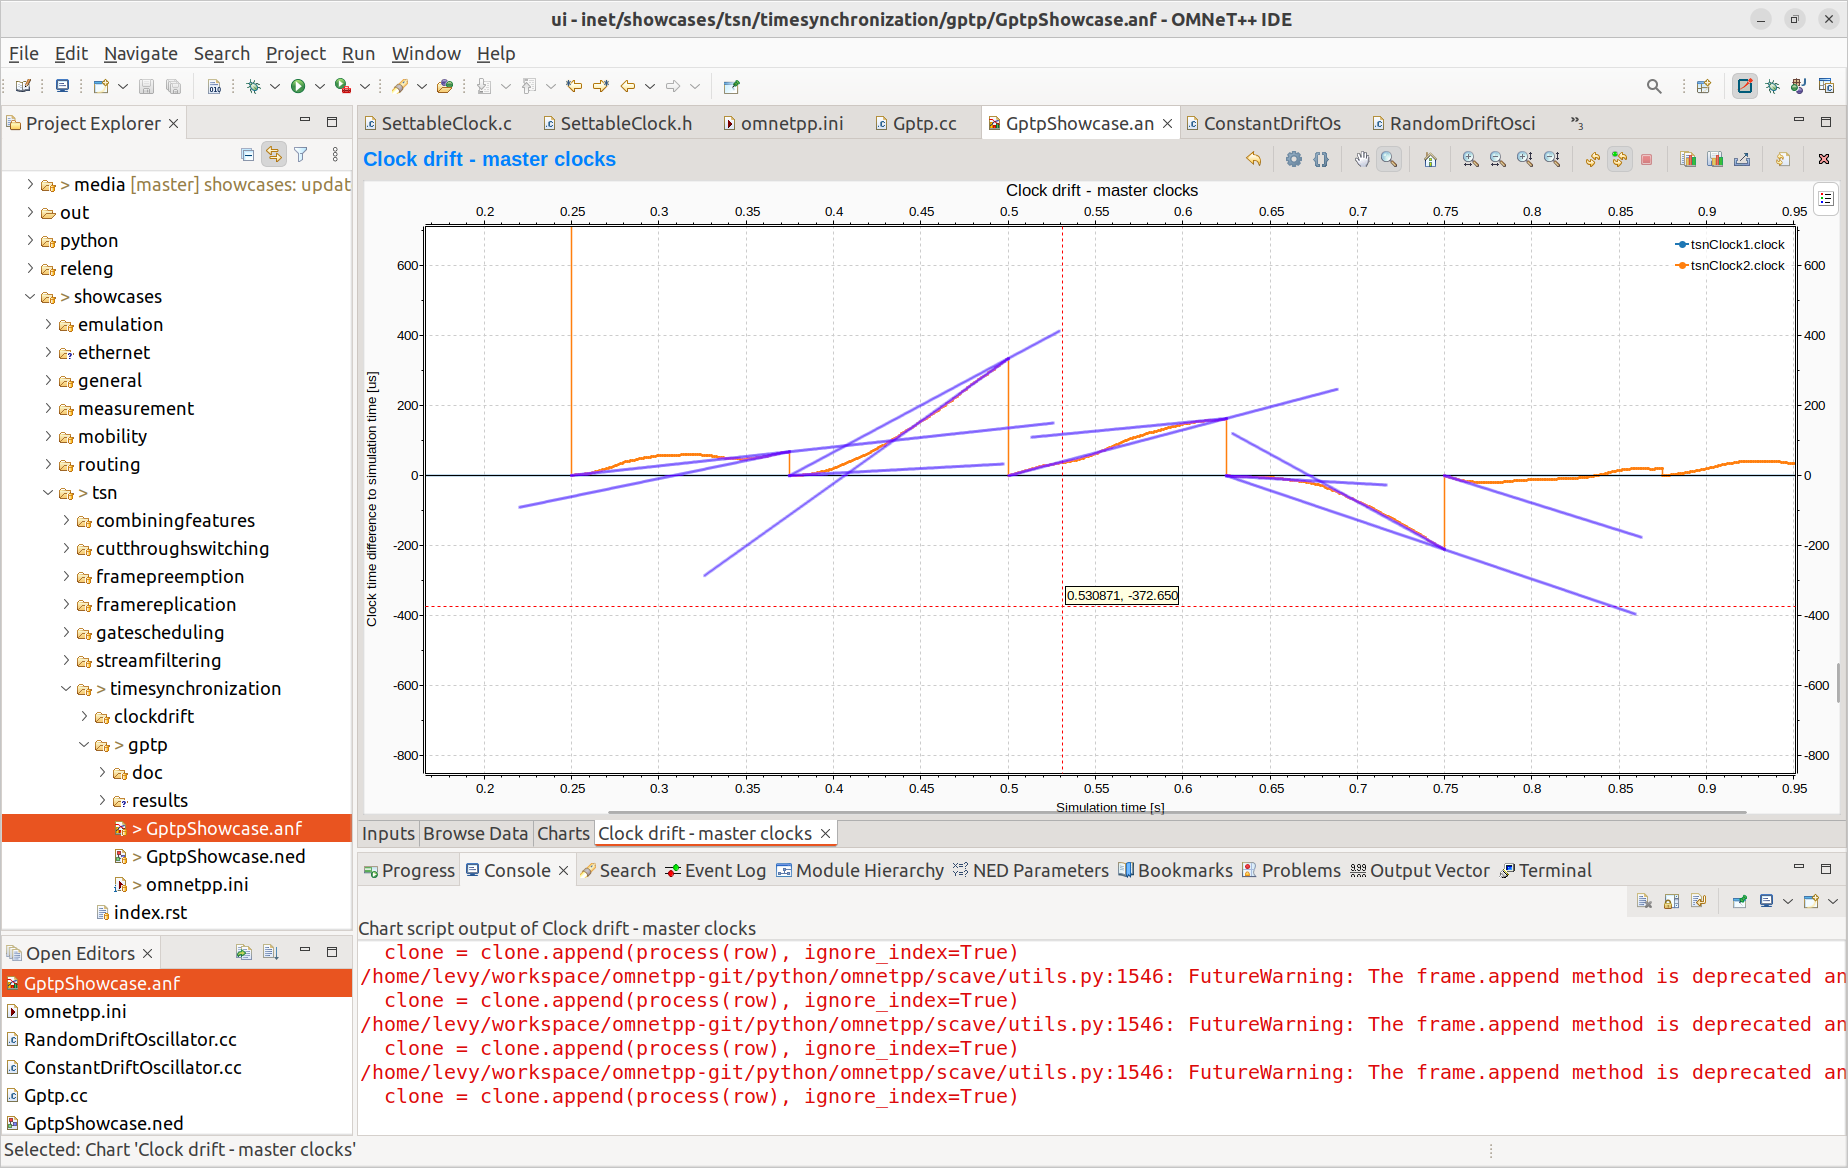Click the Vertical Zoom Out icon
Image resolution: width=1848 pixels, height=1168 pixels.
1552,159
